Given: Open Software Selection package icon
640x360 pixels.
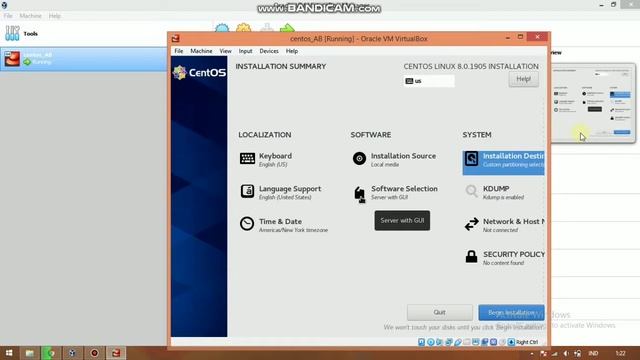Looking at the screenshot, I should tap(359, 194).
